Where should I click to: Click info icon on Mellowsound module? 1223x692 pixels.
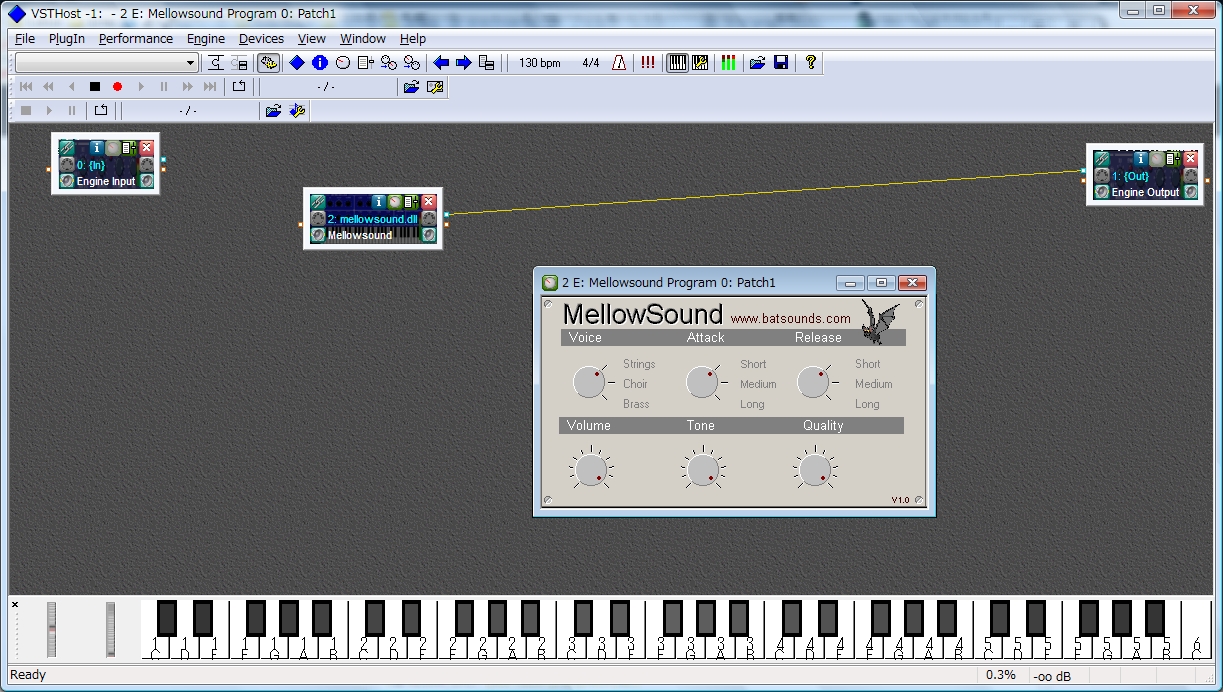click(379, 202)
